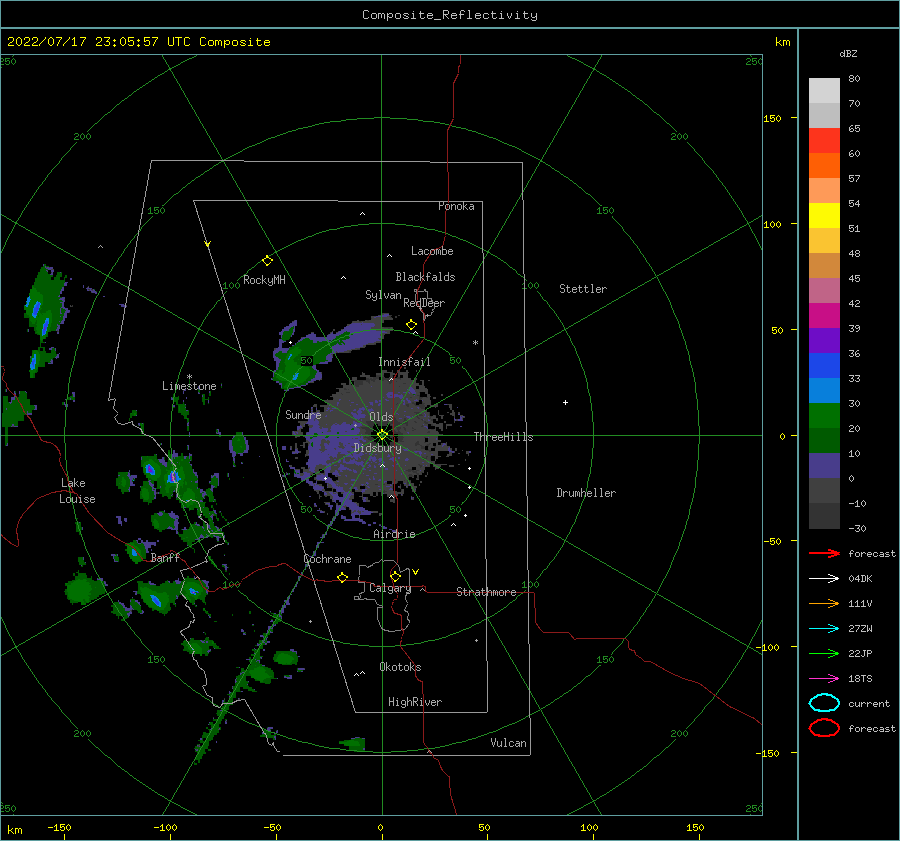This screenshot has width=900, height=841.
Task: Click the dBZ legend heading
Action: [848, 53]
